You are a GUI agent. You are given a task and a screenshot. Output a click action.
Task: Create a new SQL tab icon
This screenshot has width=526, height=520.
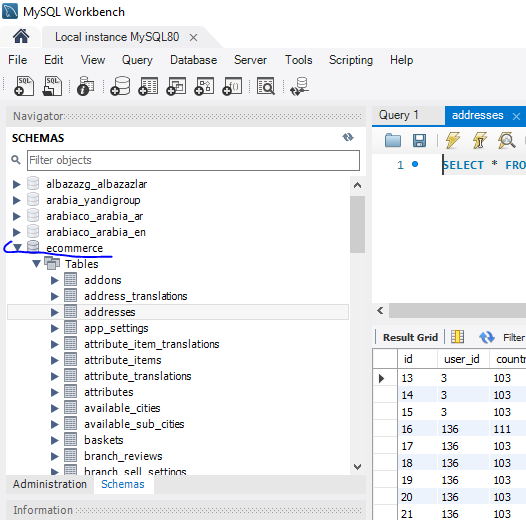click(24, 86)
